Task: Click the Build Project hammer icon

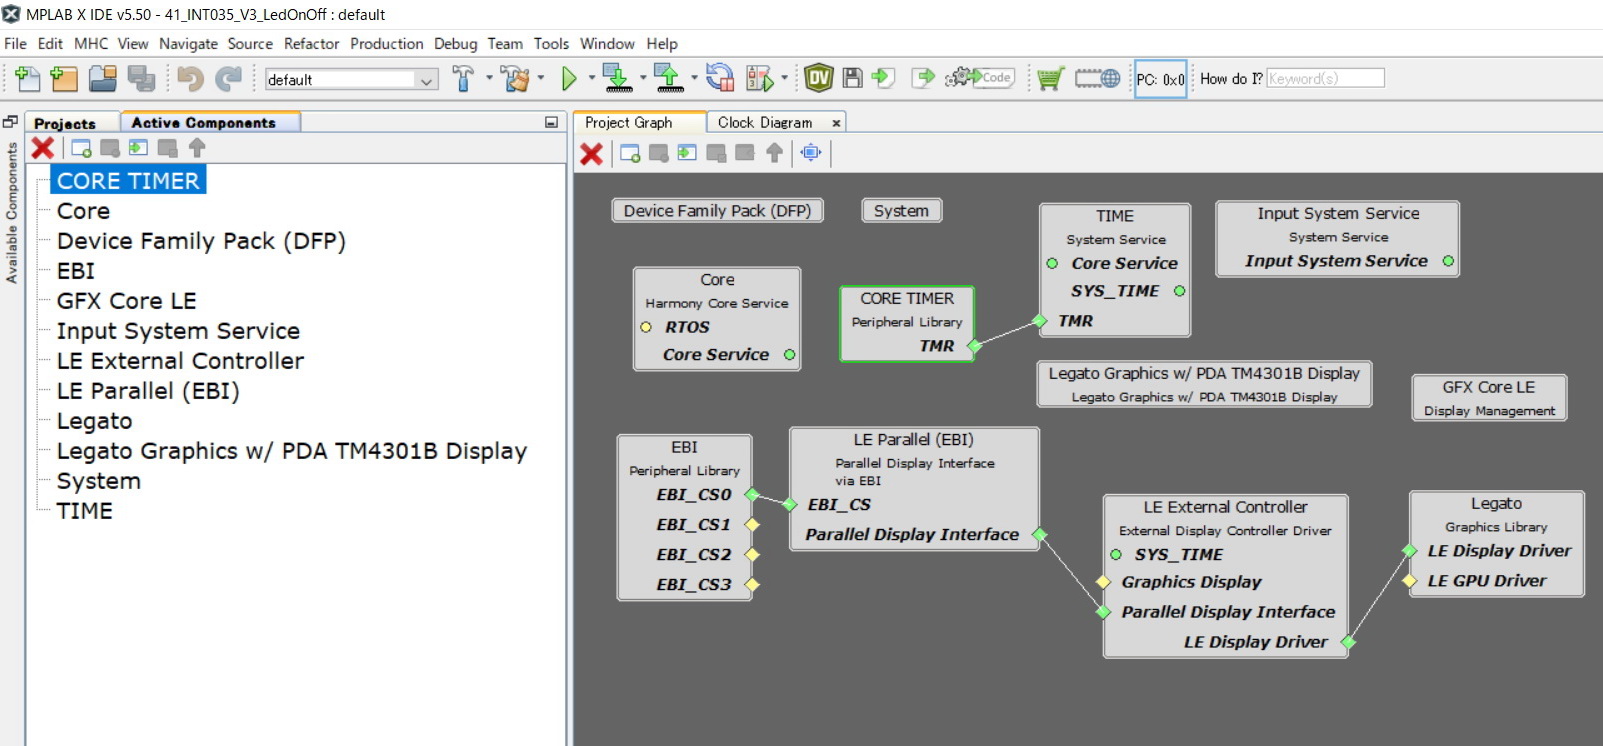Action: [x=463, y=79]
